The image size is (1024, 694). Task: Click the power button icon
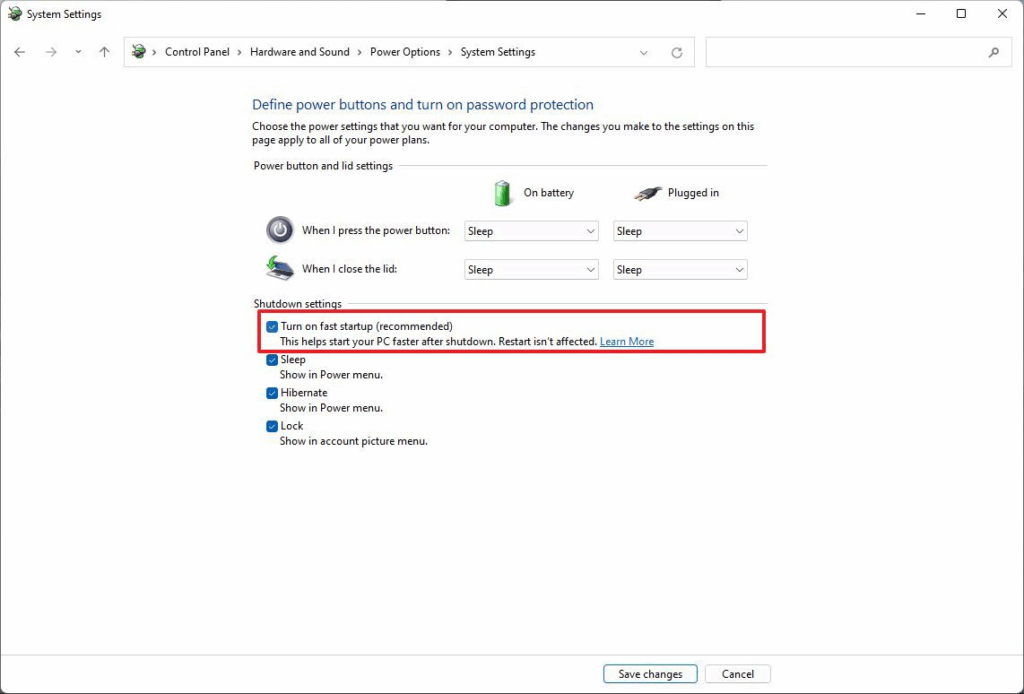[280, 230]
